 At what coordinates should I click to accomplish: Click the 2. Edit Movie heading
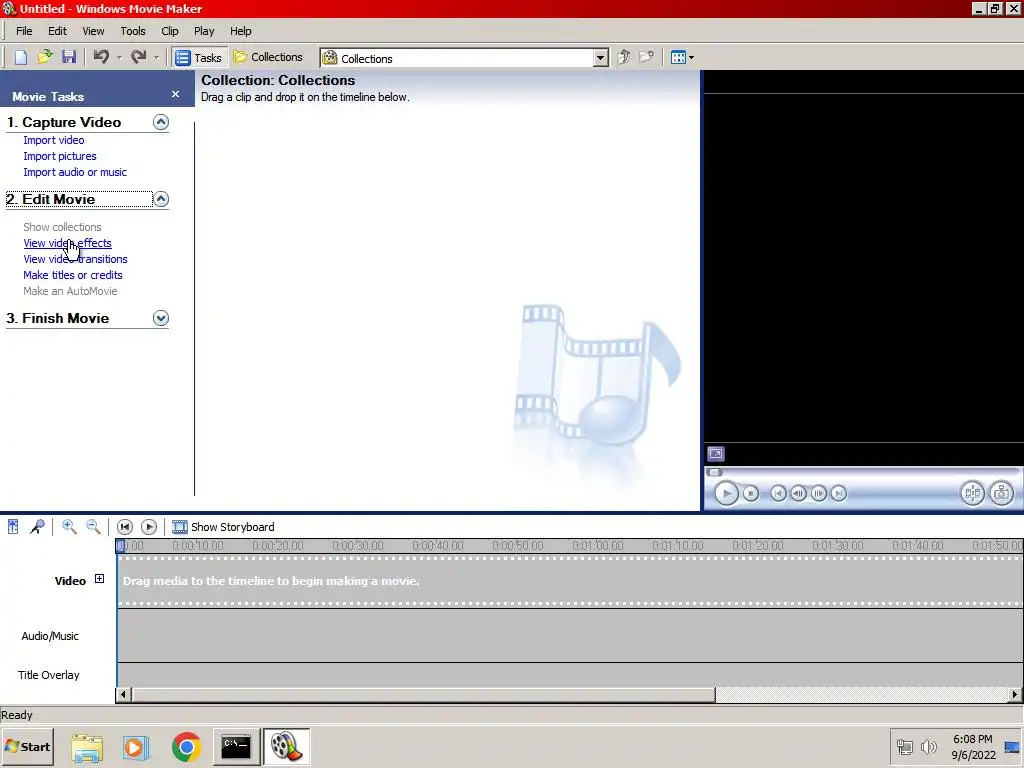(x=51, y=199)
